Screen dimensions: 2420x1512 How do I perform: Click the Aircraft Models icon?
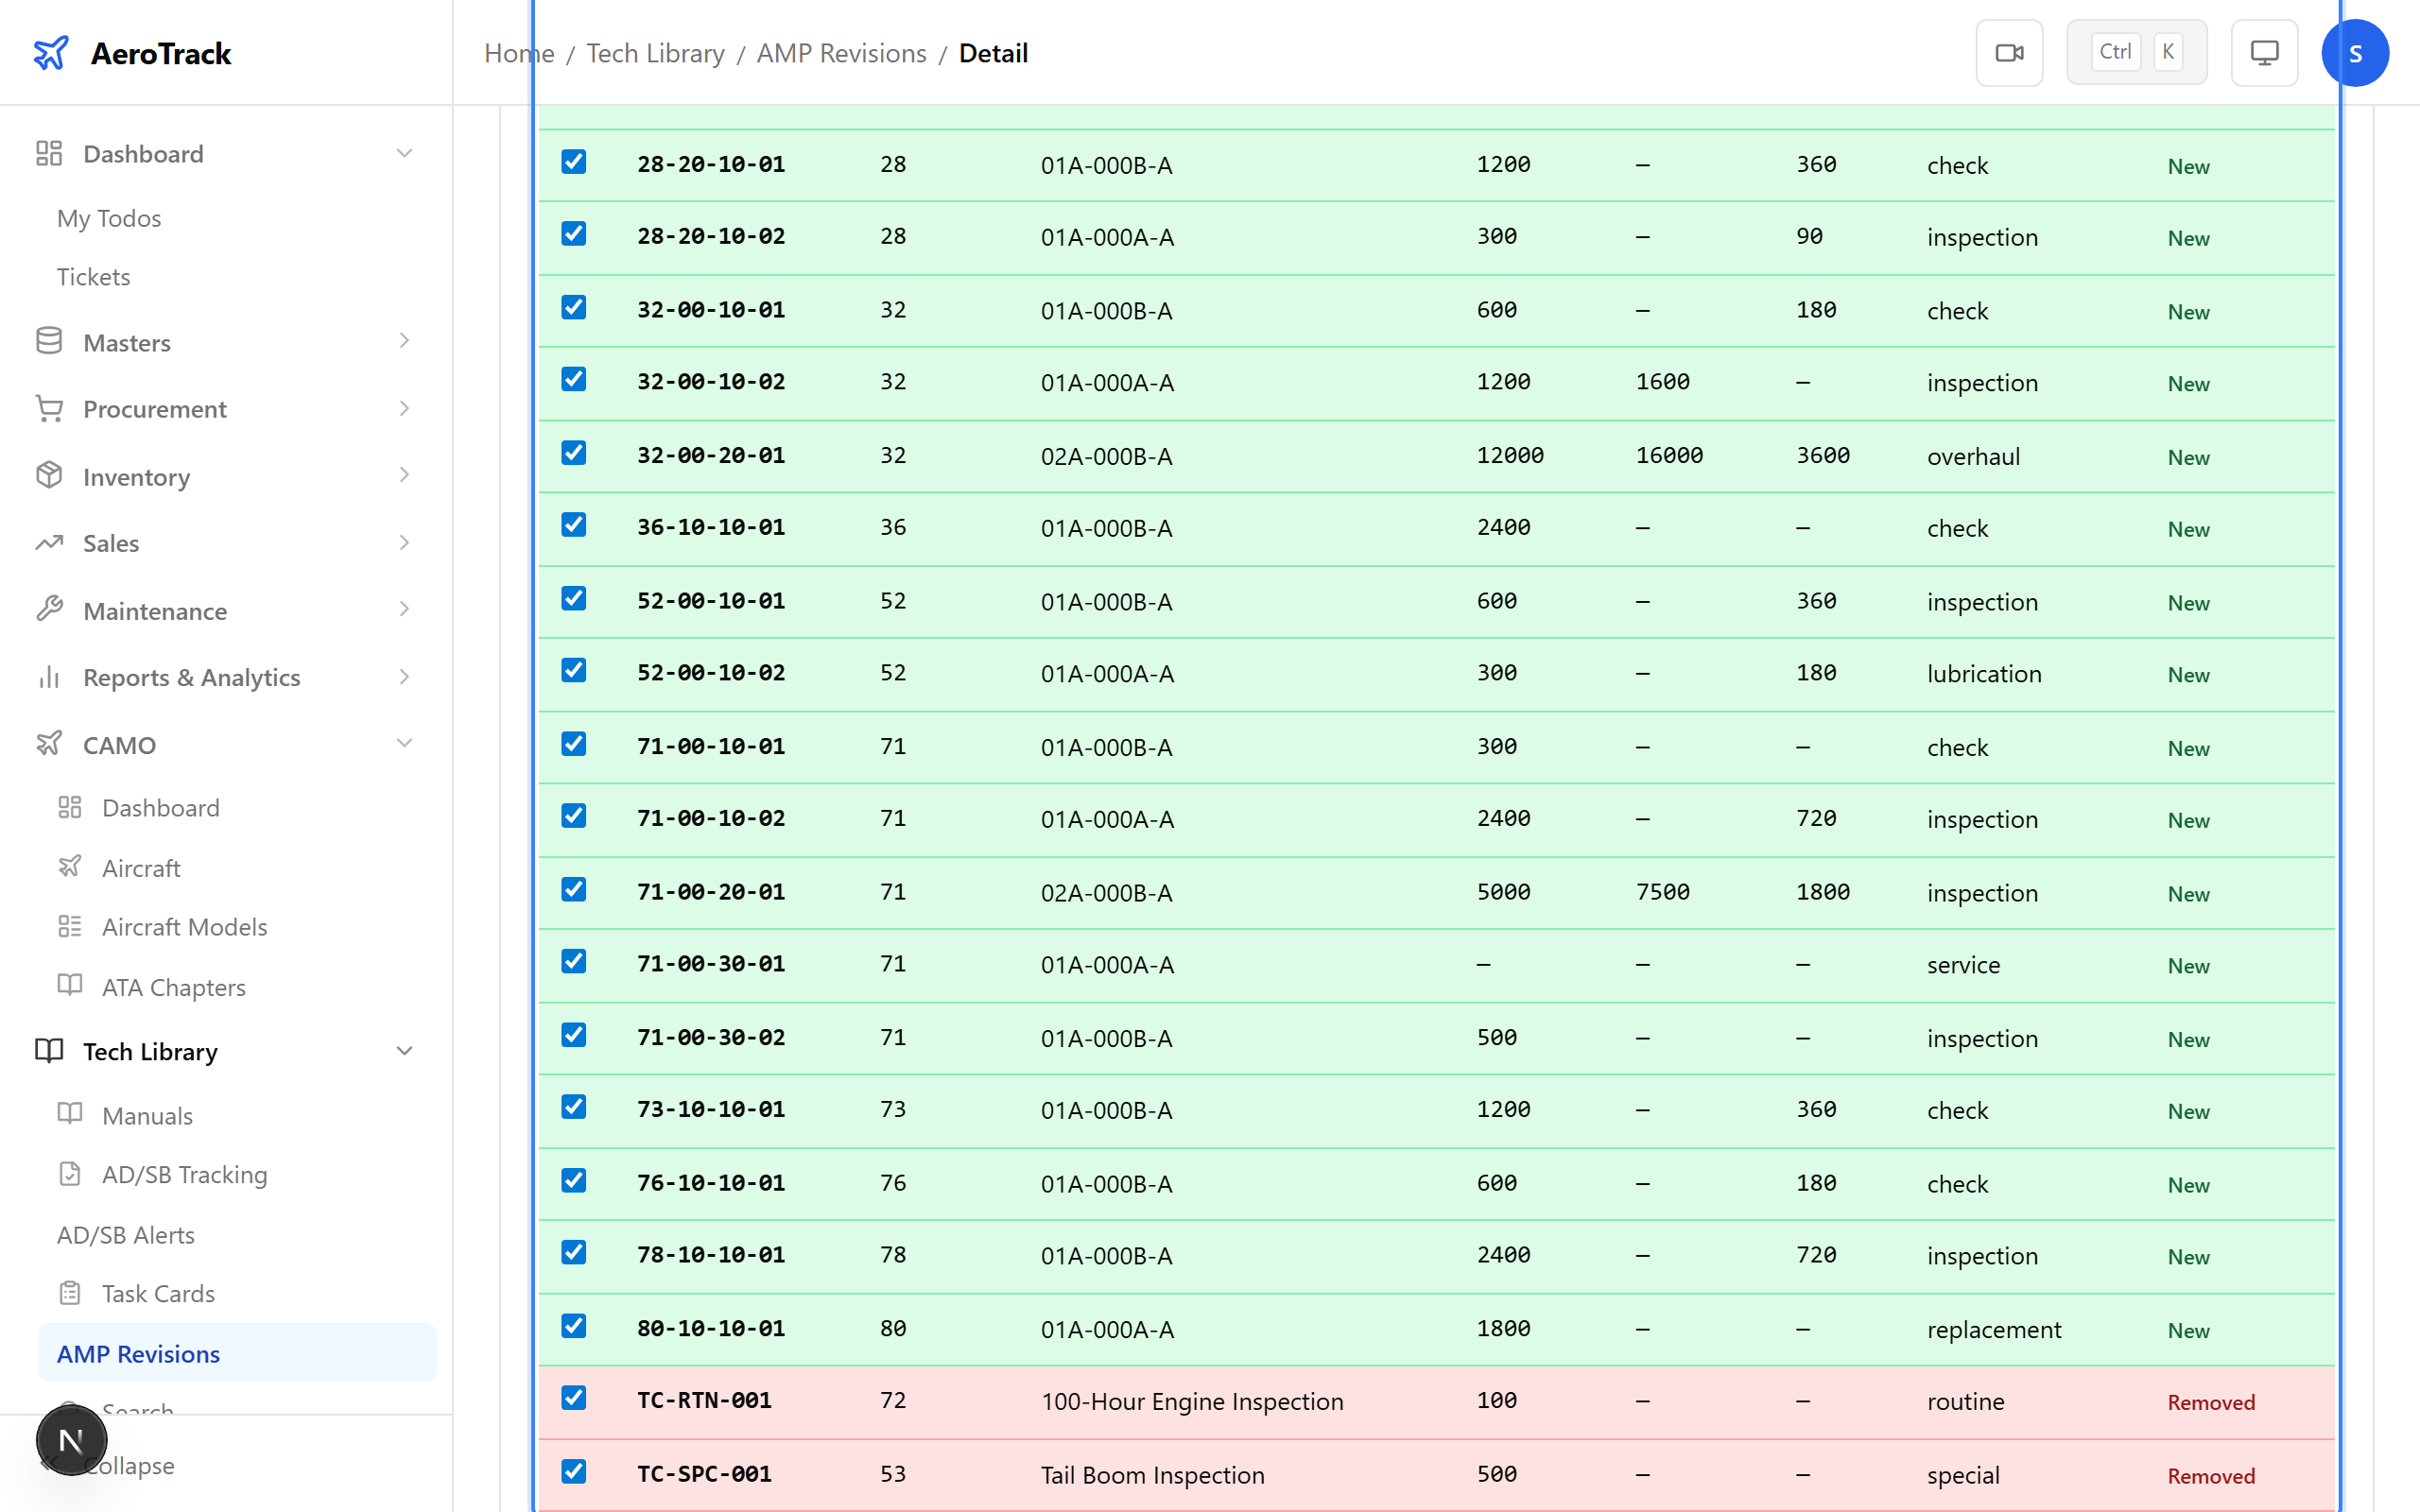[x=70, y=926]
